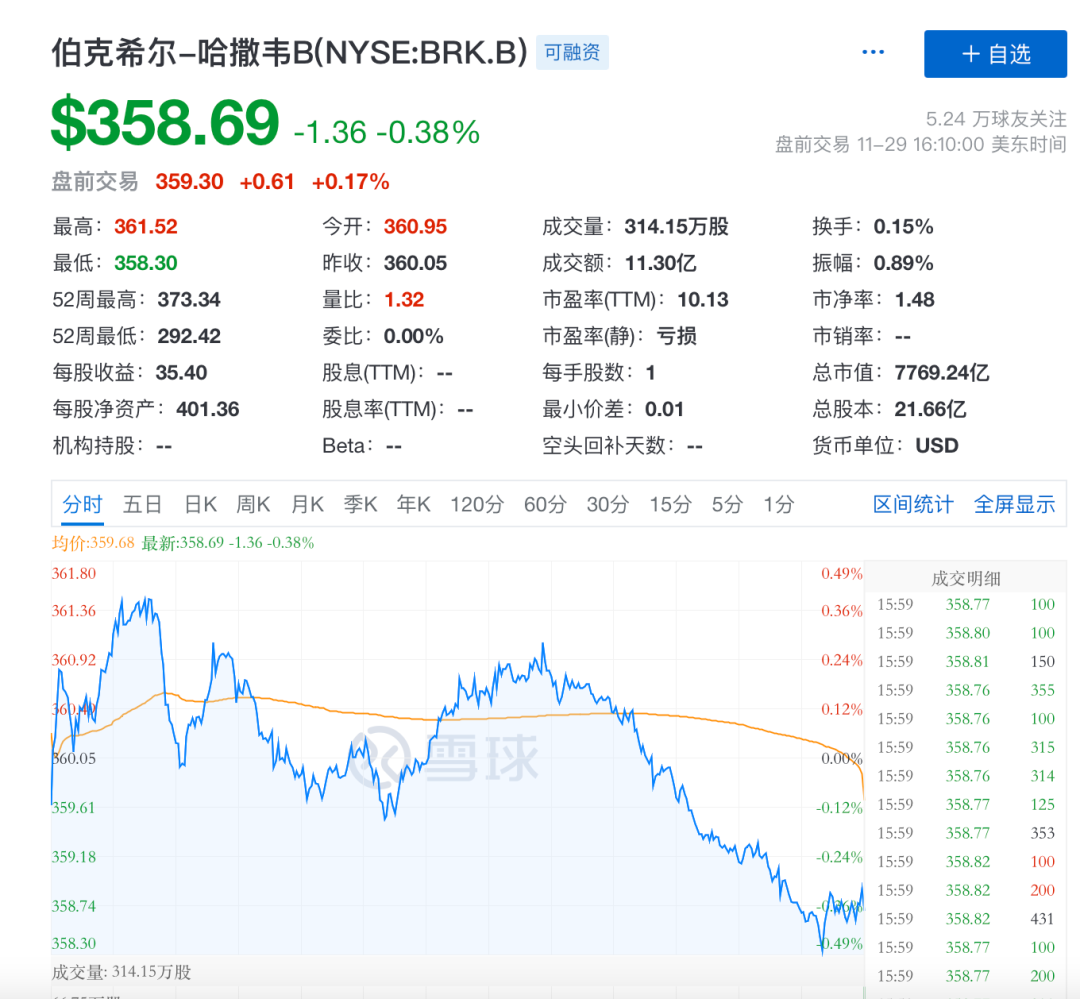The height and width of the screenshot is (999, 1080).
Task: Select the 月K monthly chart tab
Action: tap(307, 505)
